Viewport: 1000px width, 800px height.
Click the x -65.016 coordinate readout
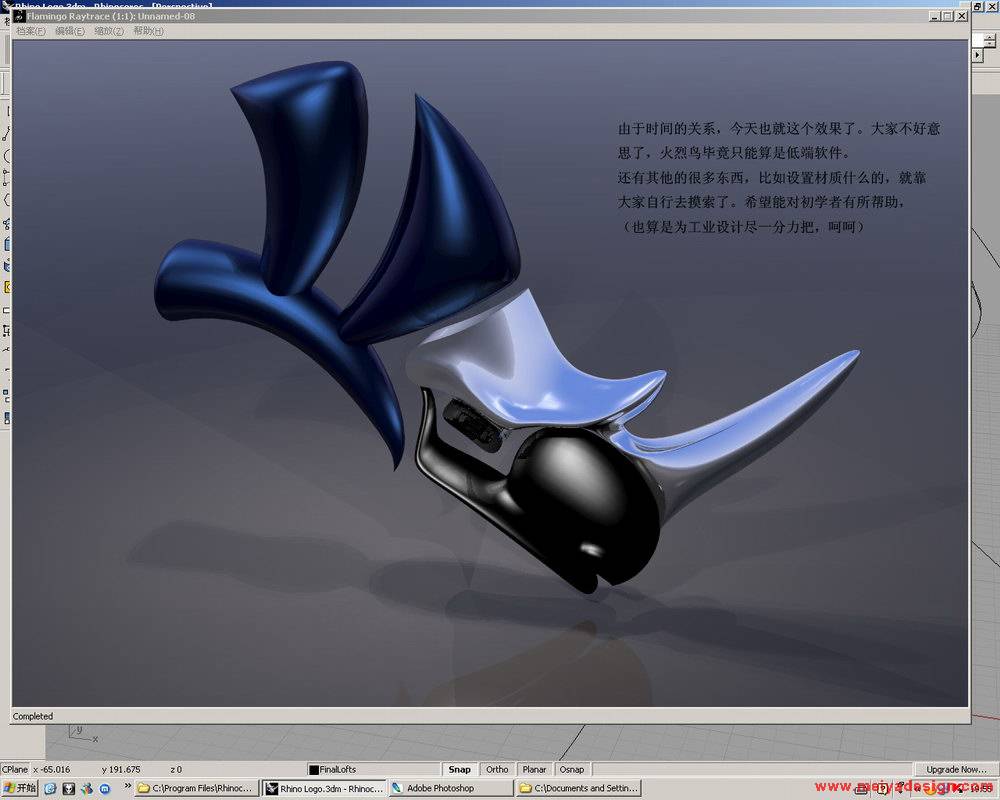pyautogui.click(x=52, y=769)
